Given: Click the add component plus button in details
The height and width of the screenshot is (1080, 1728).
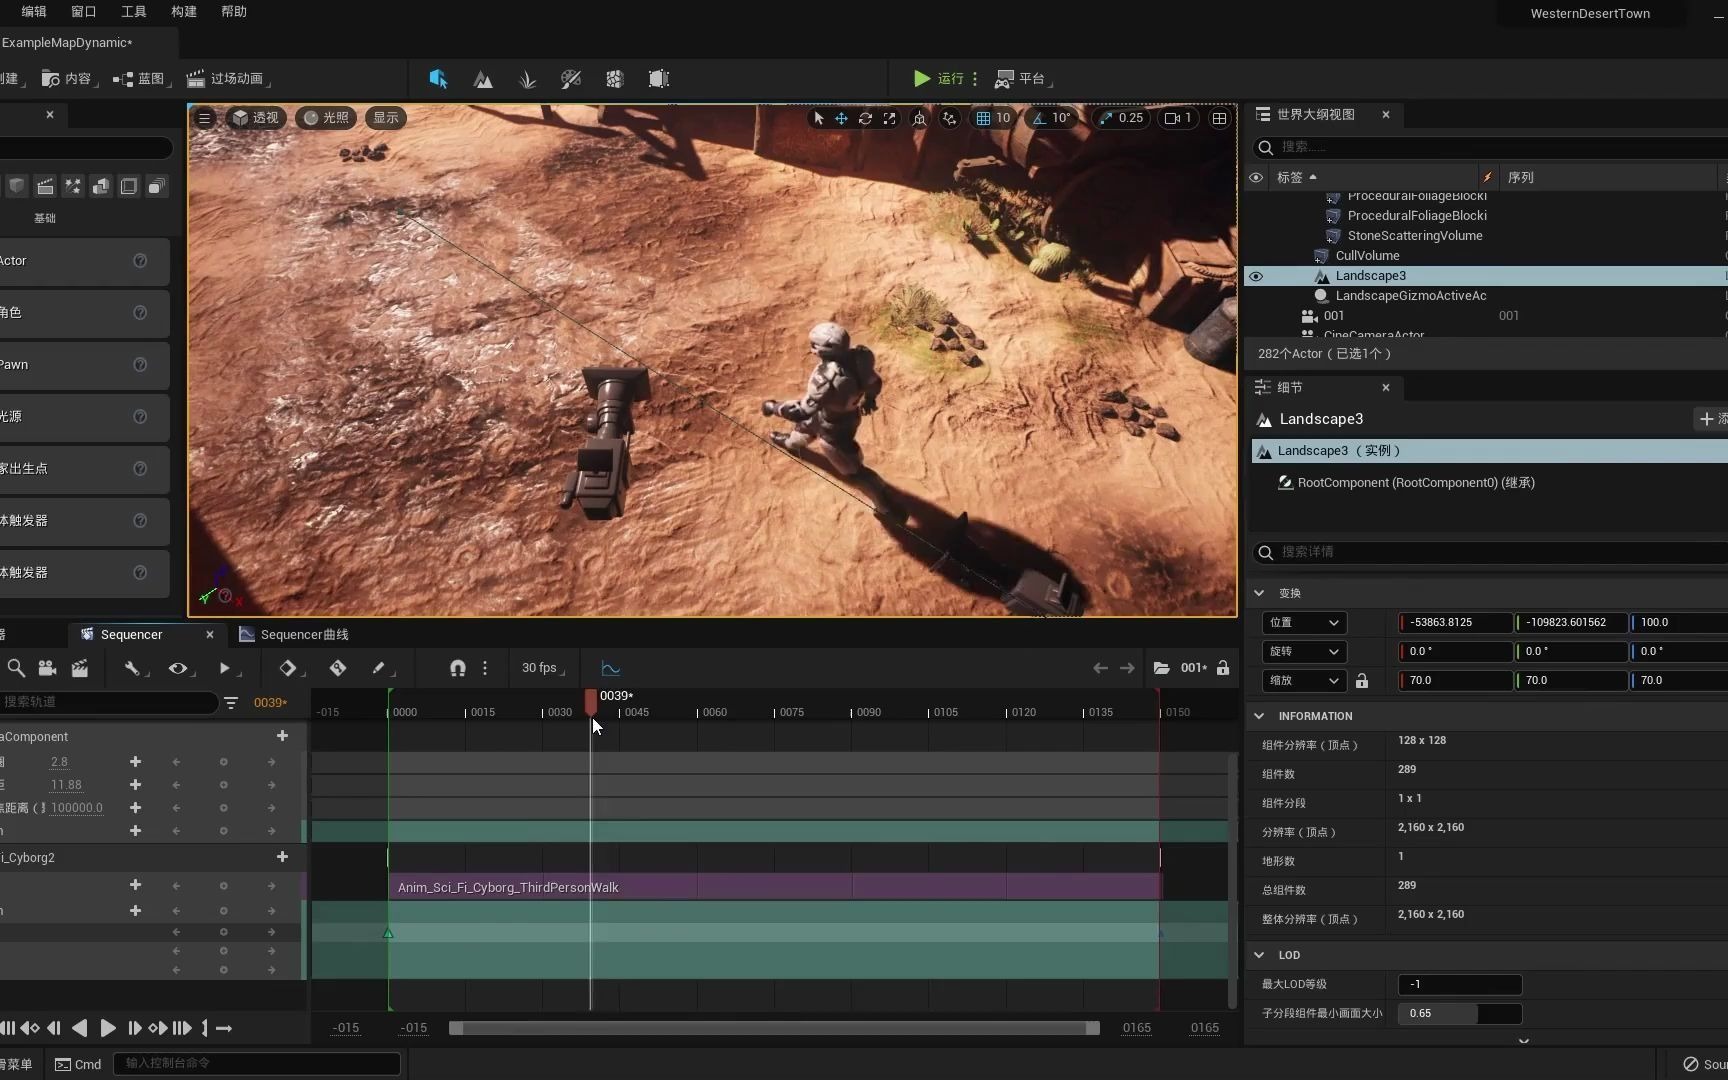Looking at the screenshot, I should pos(1712,419).
